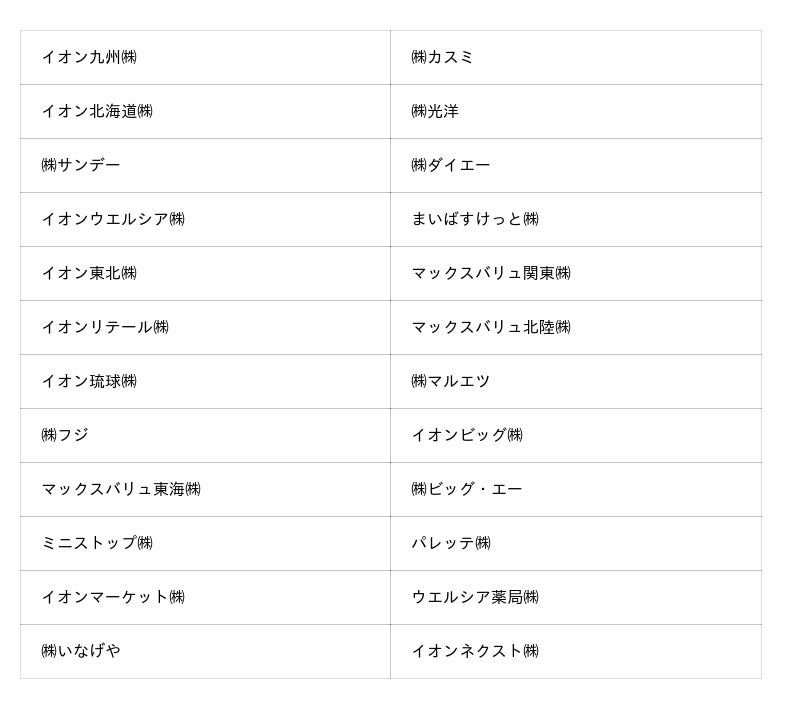
Task: Select the ㈱マルエツ company name
Action: [x=451, y=381]
